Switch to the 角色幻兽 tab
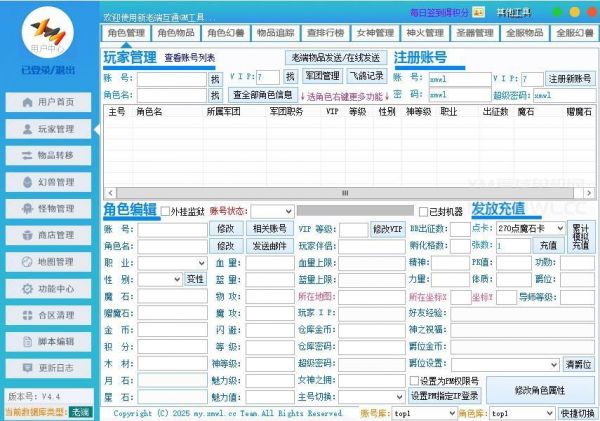600x421 pixels. pyautogui.click(x=226, y=33)
